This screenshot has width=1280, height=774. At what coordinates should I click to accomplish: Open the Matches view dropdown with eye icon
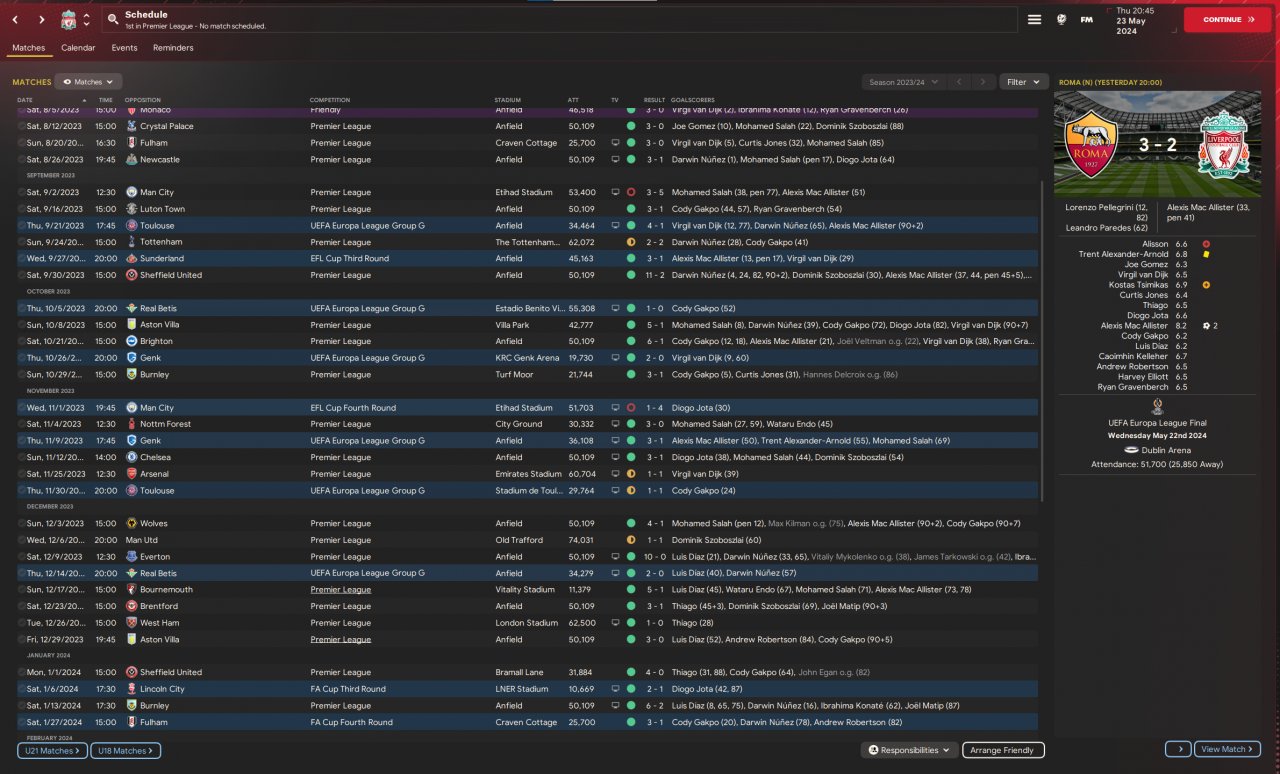pos(89,82)
